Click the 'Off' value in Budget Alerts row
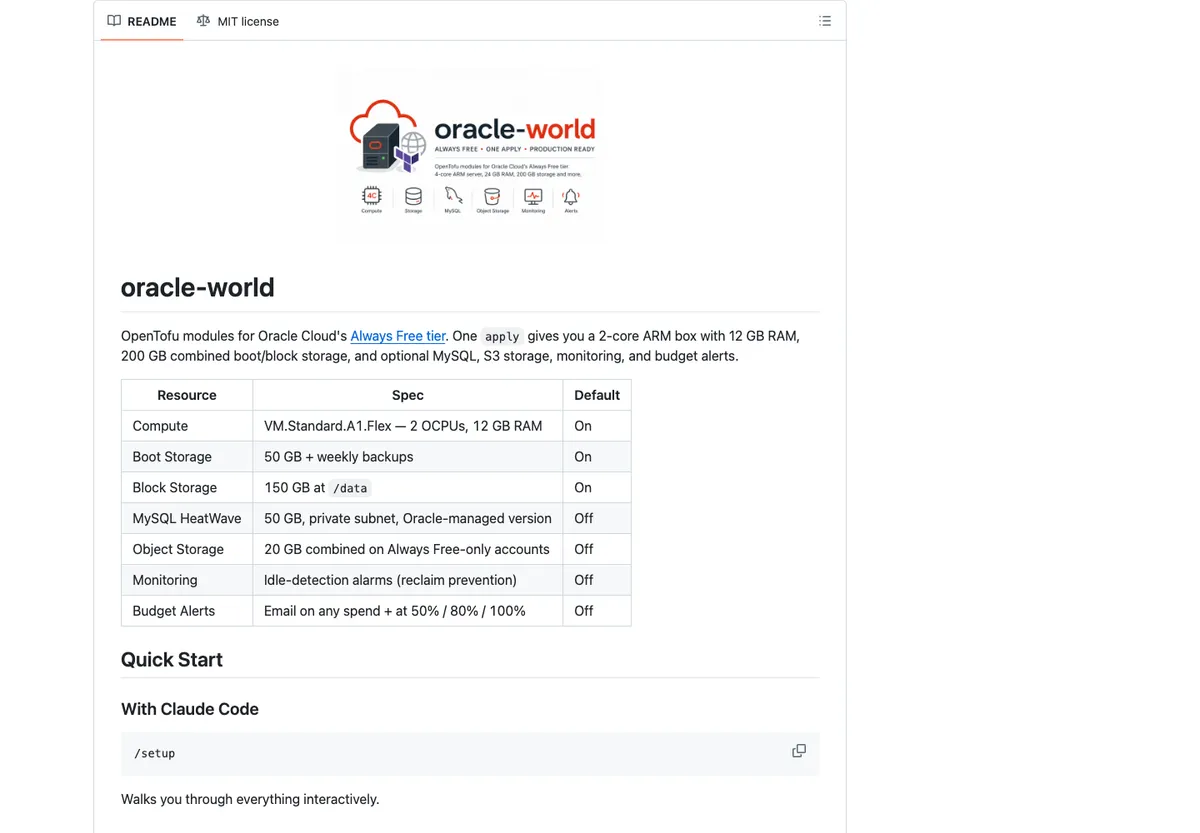This screenshot has height=833, width=1200. pyautogui.click(x=584, y=611)
